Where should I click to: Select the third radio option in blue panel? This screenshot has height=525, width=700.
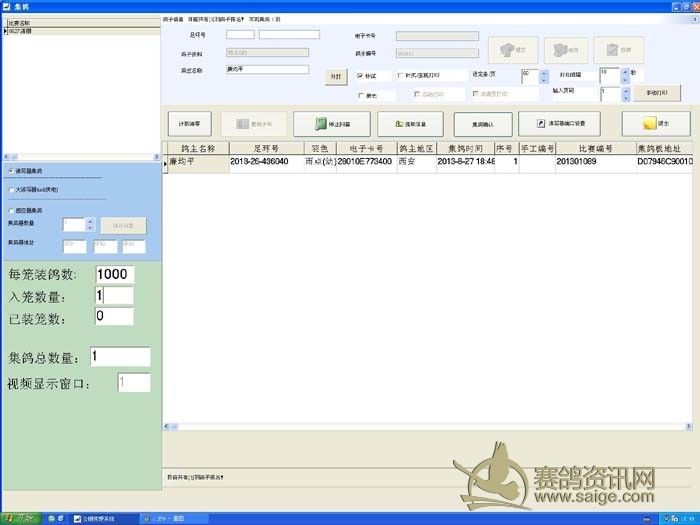point(11,210)
